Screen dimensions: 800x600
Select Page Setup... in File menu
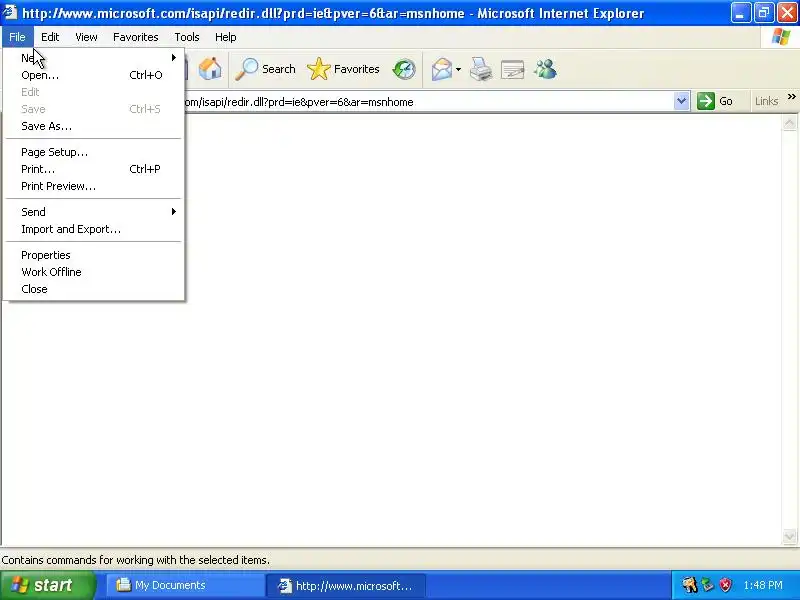94,152
